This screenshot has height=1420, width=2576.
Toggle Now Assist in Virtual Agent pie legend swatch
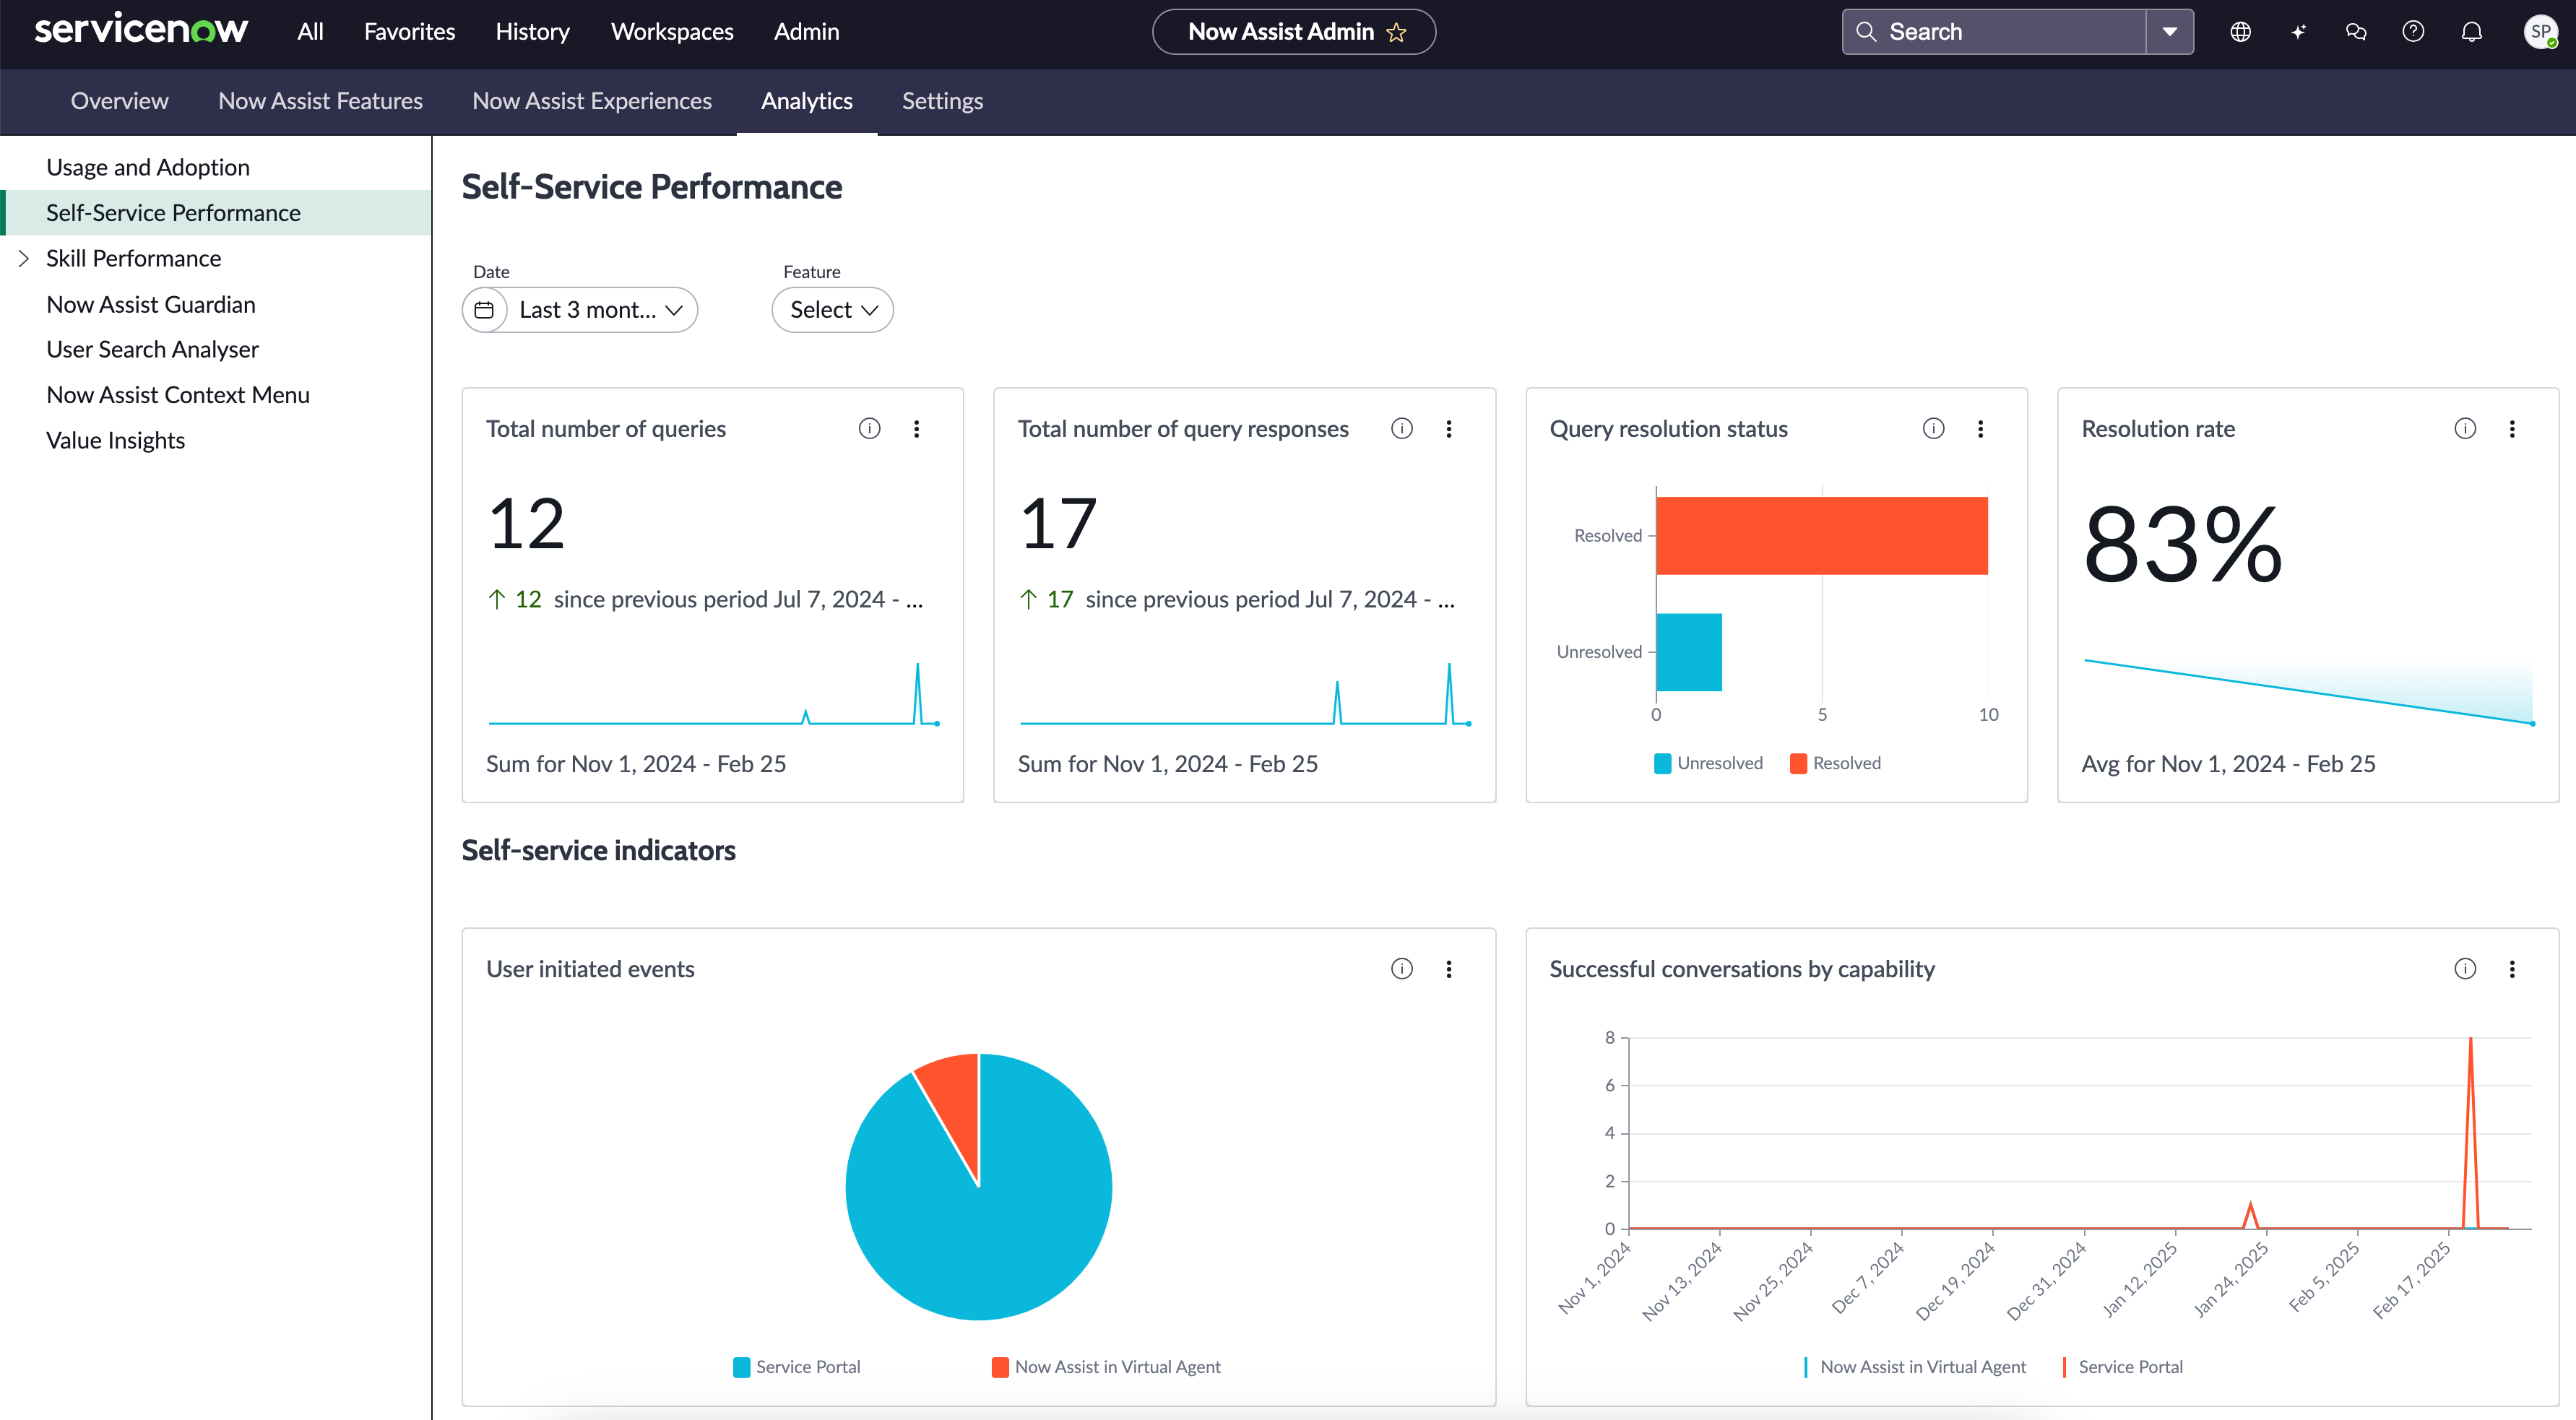click(x=1000, y=1367)
